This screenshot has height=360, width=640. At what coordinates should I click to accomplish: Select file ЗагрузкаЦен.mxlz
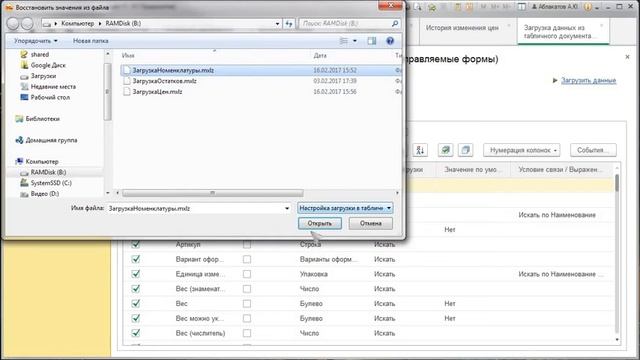157,92
